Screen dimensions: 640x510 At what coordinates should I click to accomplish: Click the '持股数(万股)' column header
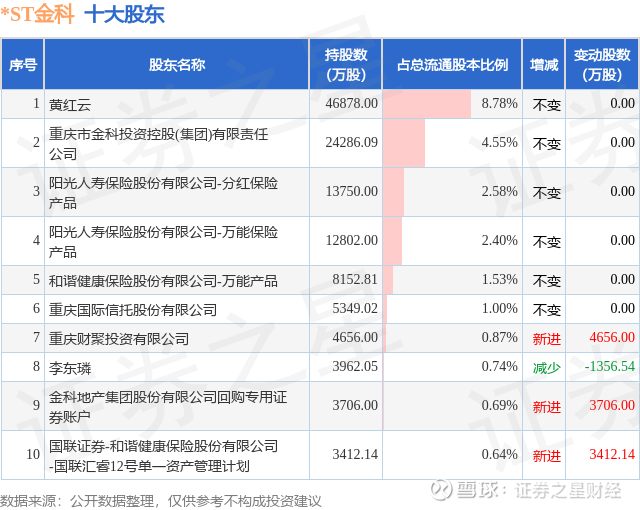pyautogui.click(x=346, y=64)
